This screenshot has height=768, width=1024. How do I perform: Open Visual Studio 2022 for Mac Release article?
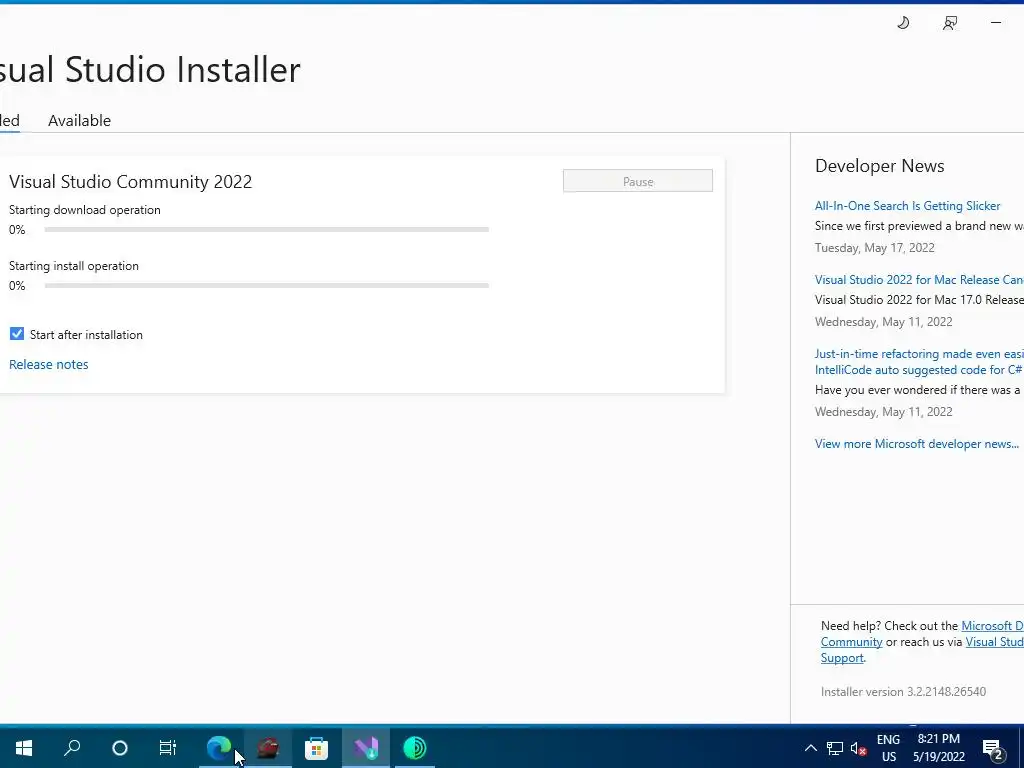click(919, 280)
